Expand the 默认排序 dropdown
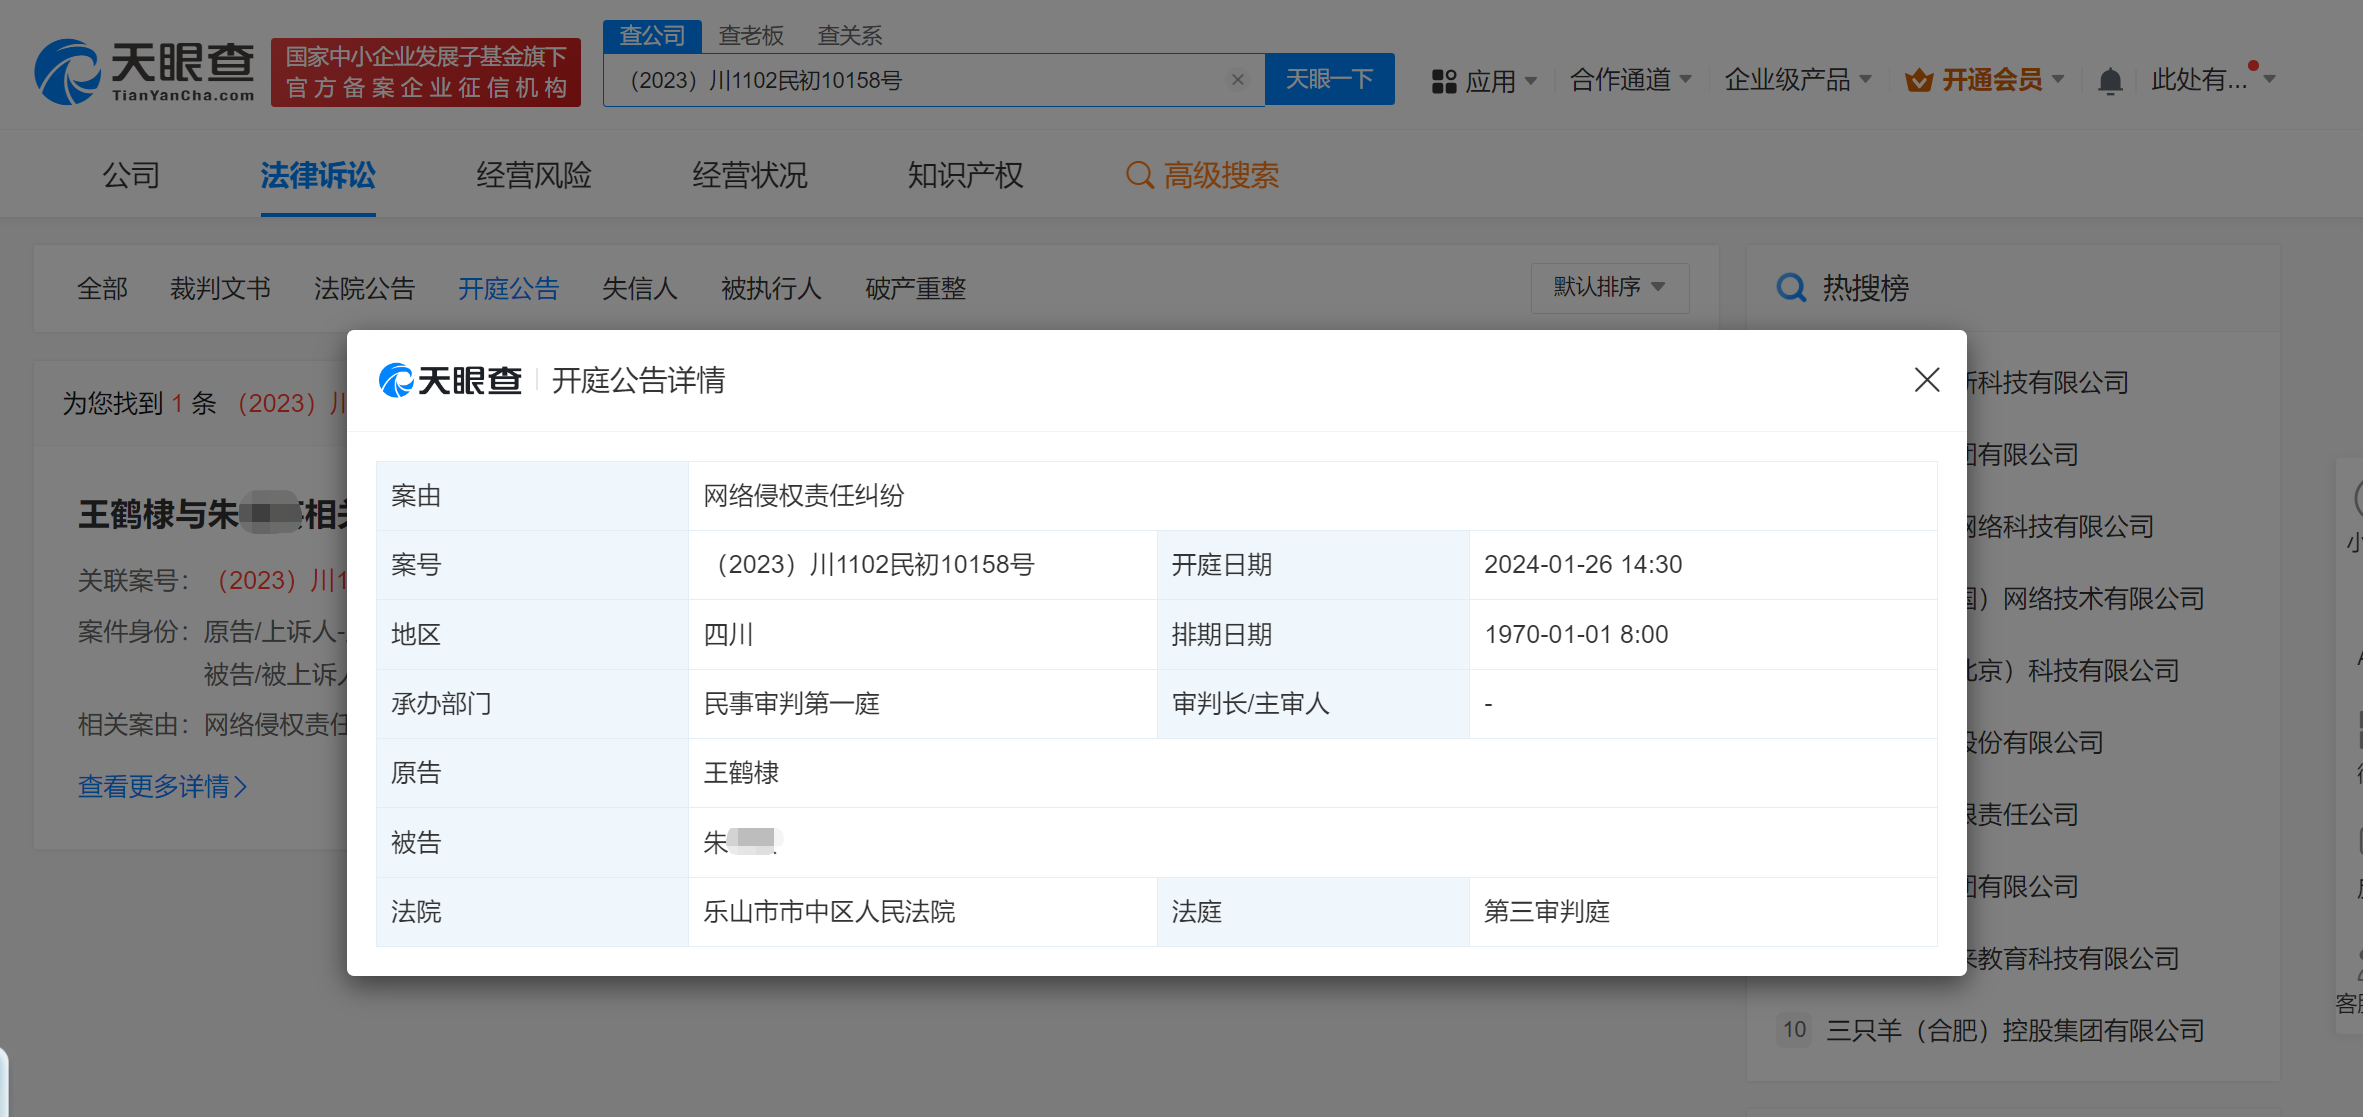2363x1117 pixels. 1609,288
